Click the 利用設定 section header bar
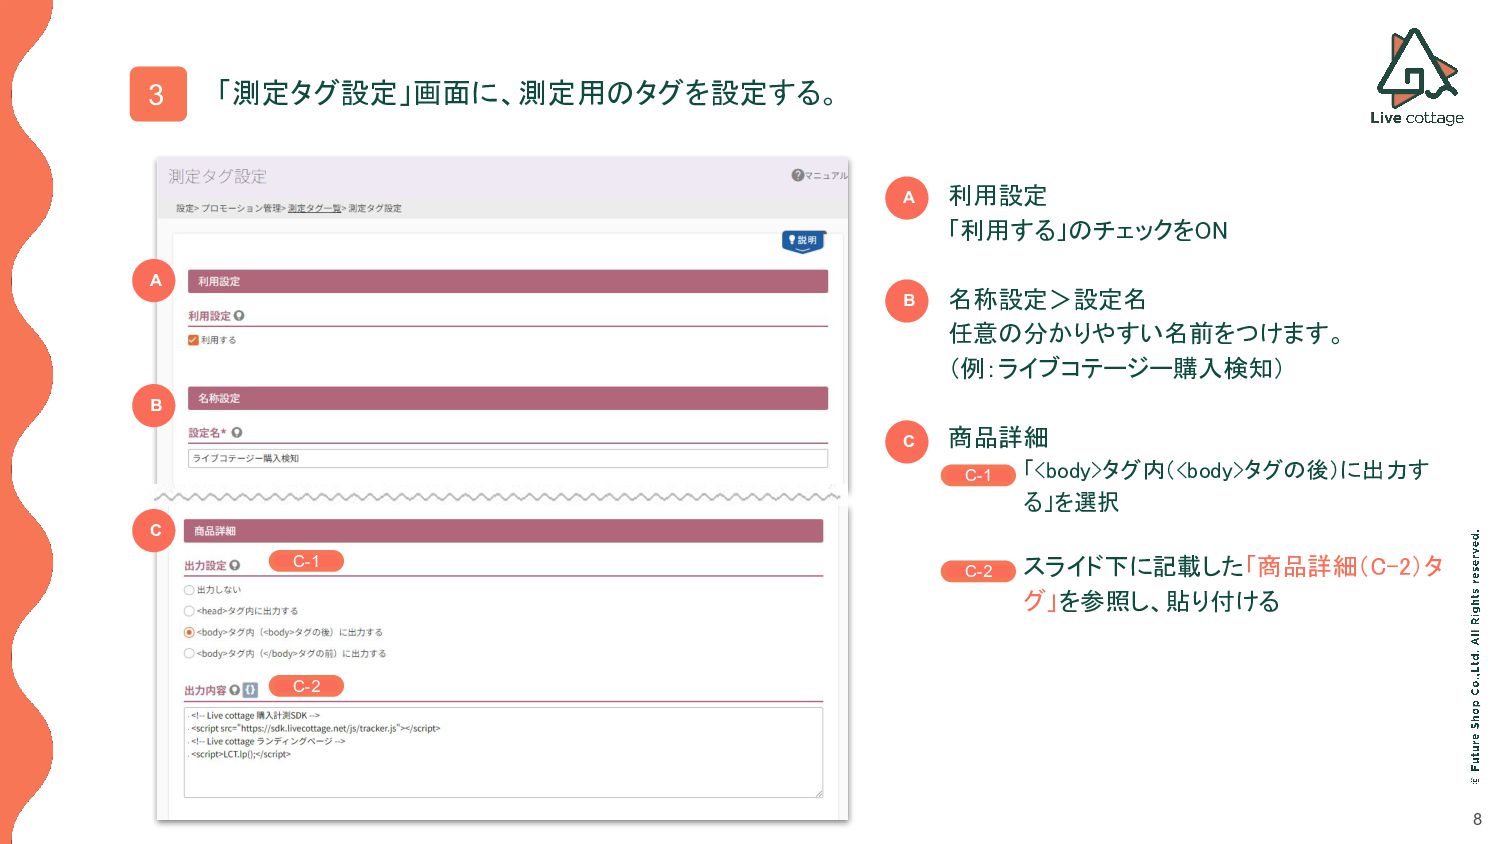 (x=508, y=281)
